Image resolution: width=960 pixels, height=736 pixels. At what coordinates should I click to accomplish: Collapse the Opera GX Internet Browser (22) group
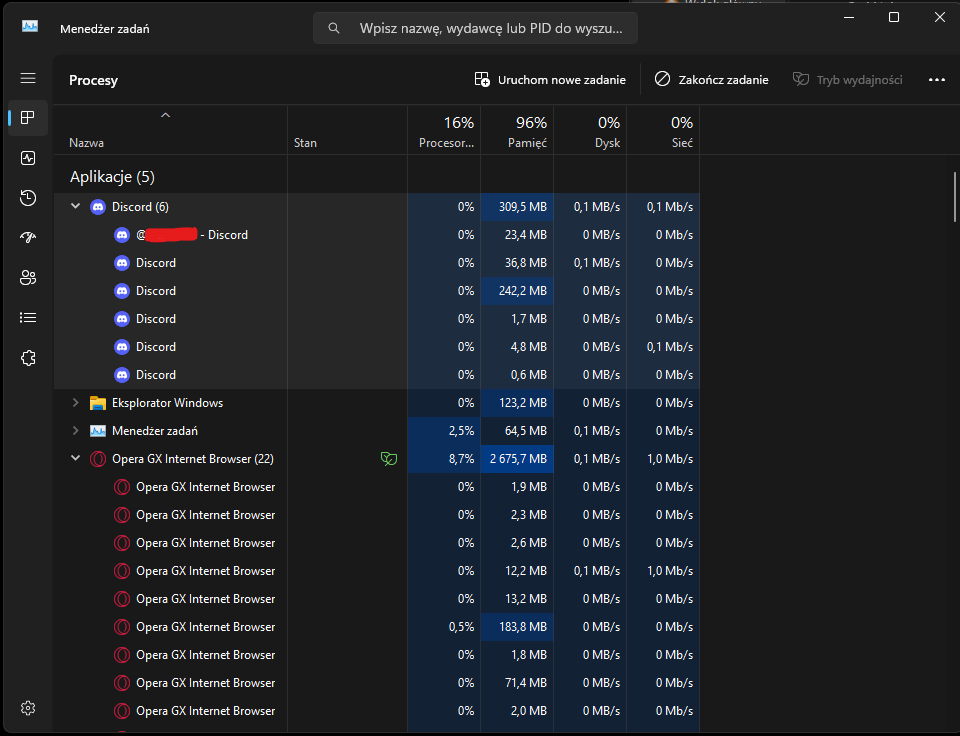click(75, 458)
